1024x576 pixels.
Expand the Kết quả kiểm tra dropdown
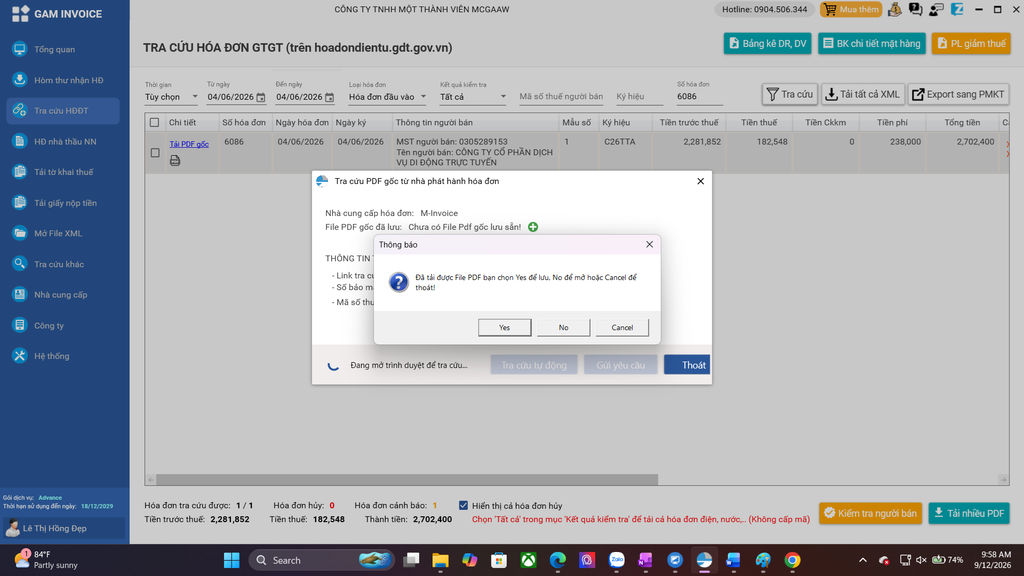pyautogui.click(x=473, y=97)
